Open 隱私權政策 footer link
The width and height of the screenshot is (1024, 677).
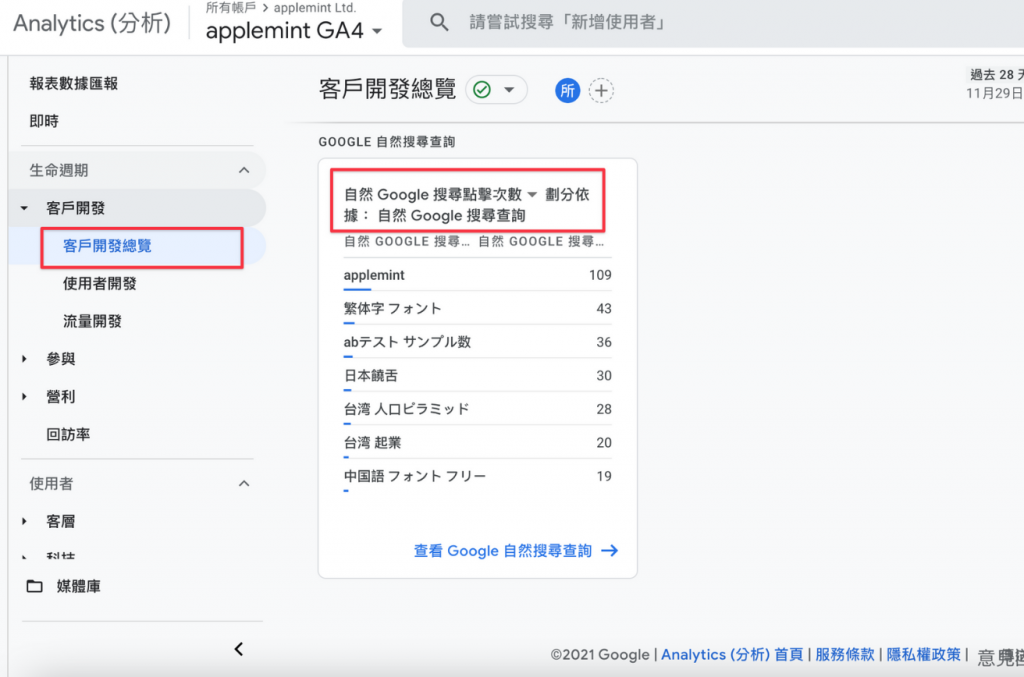(x=923, y=654)
